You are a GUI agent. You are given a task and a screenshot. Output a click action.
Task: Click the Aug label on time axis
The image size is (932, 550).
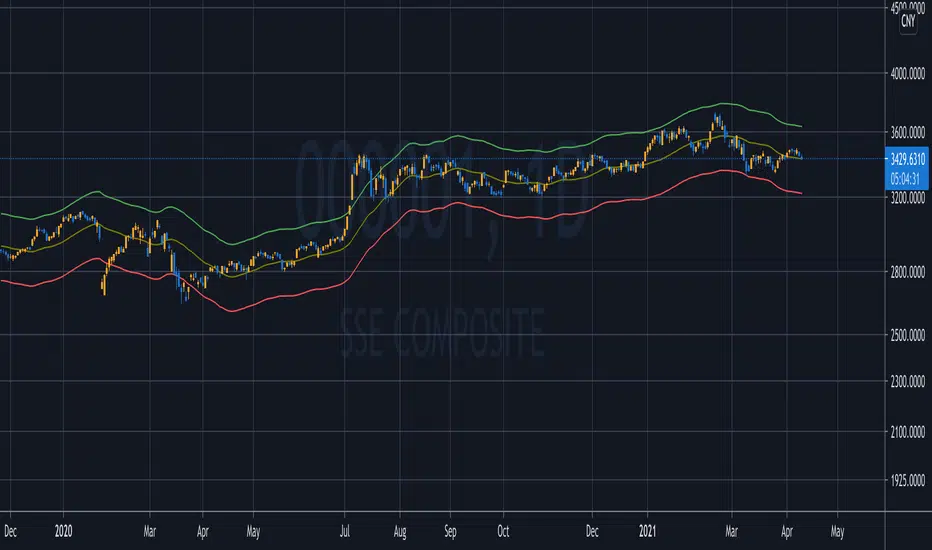400,532
